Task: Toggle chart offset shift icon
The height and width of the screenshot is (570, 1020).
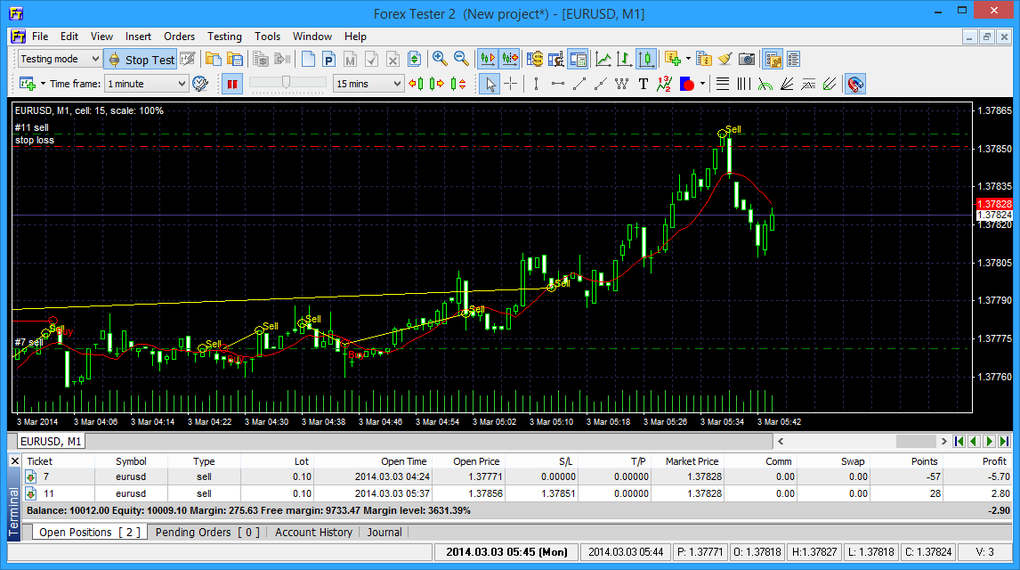Action: click(509, 59)
